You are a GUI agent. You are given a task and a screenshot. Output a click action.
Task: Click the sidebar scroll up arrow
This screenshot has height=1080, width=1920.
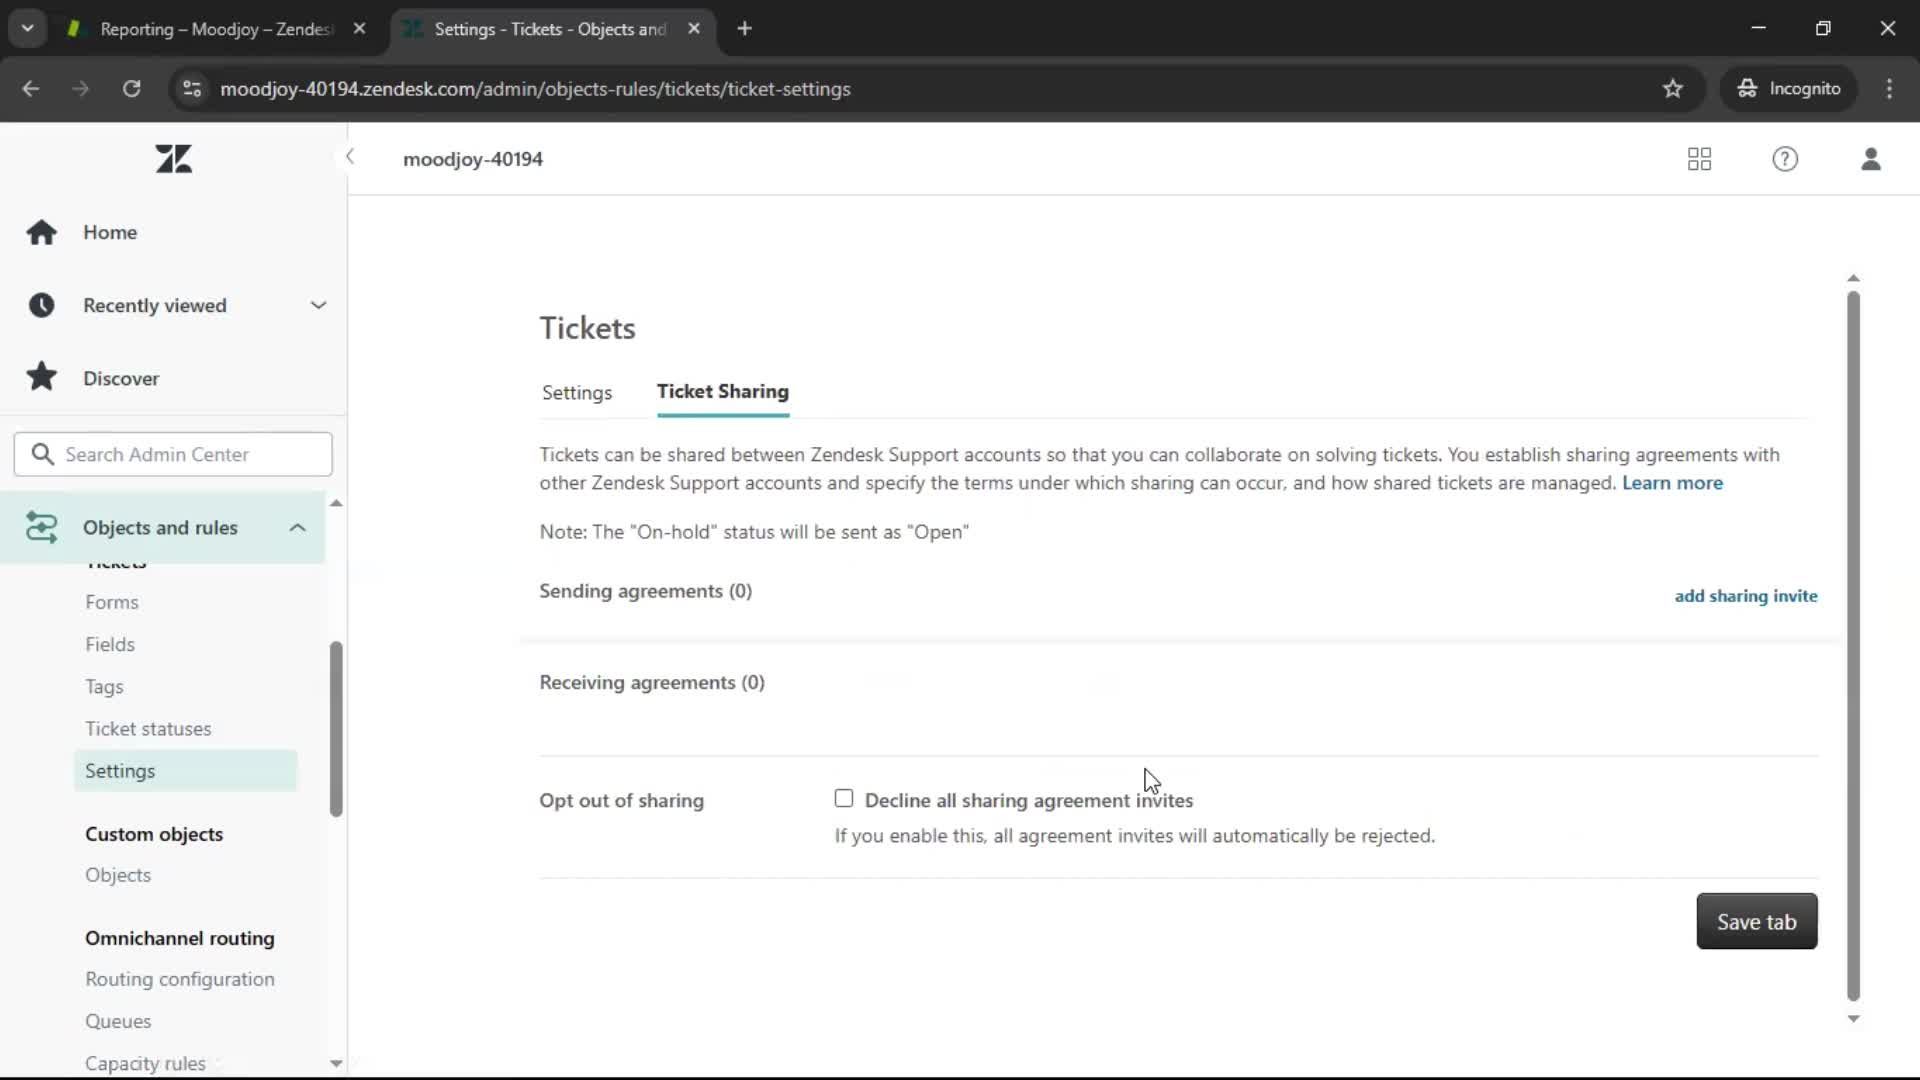tap(336, 503)
